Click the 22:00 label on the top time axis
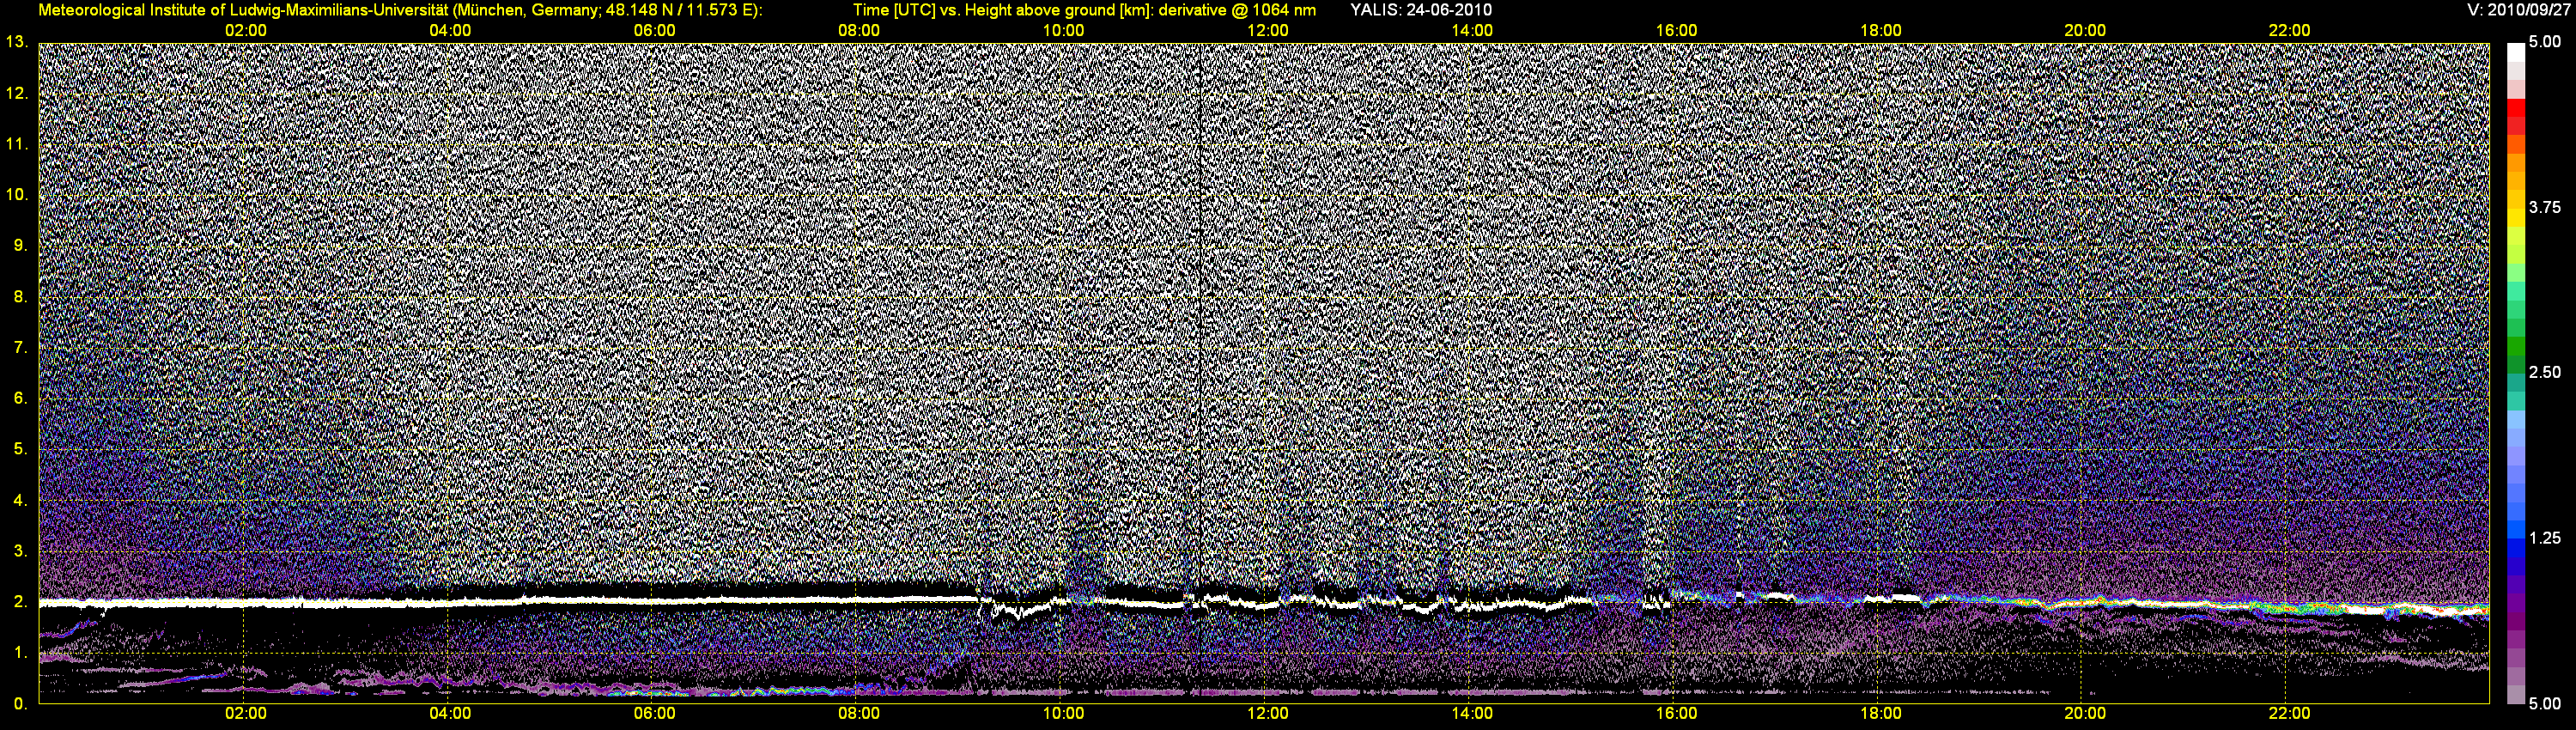Viewport: 2576px width, 730px height. click(2289, 31)
